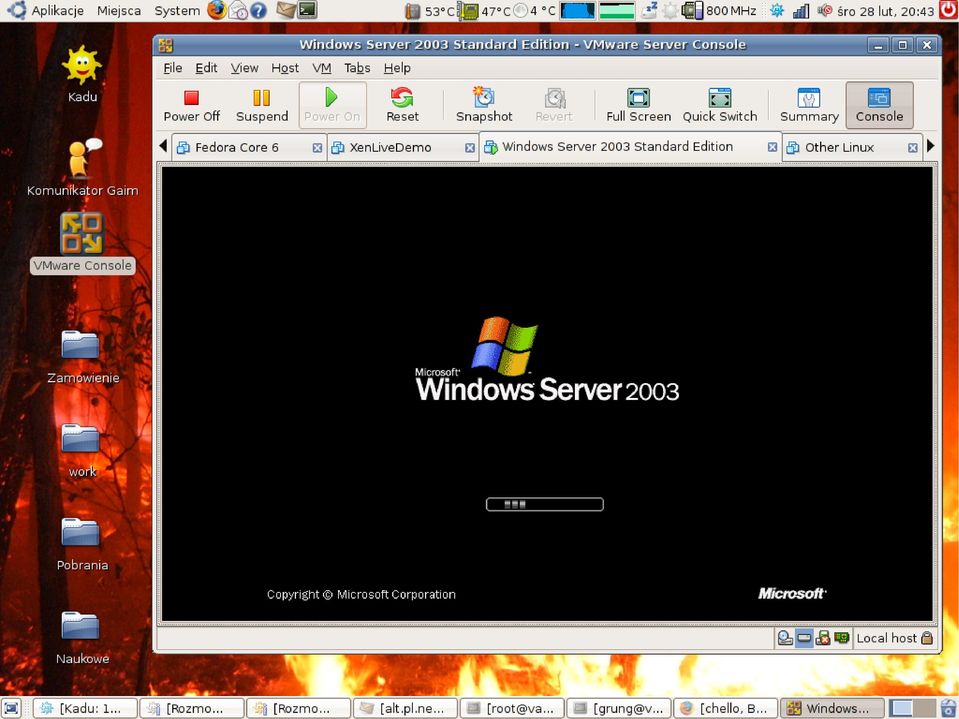Screen dimensions: 959x719
Task: Close the Other Linux tab
Action: click(x=913, y=148)
